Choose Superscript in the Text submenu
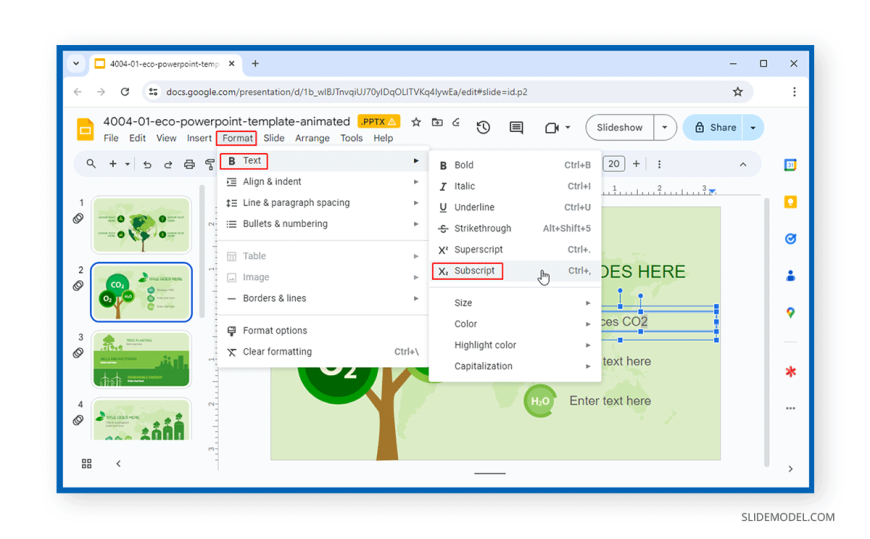 [515, 250]
